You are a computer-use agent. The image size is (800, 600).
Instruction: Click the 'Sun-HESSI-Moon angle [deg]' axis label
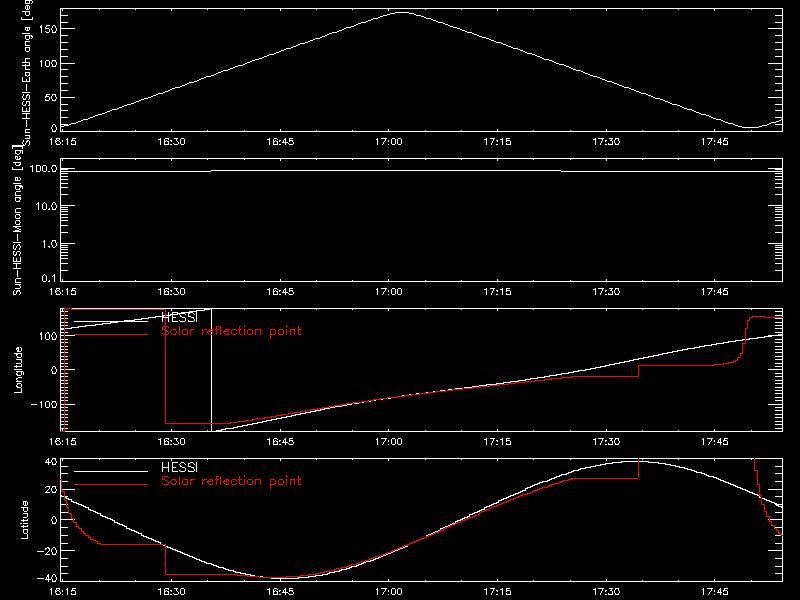(17, 220)
